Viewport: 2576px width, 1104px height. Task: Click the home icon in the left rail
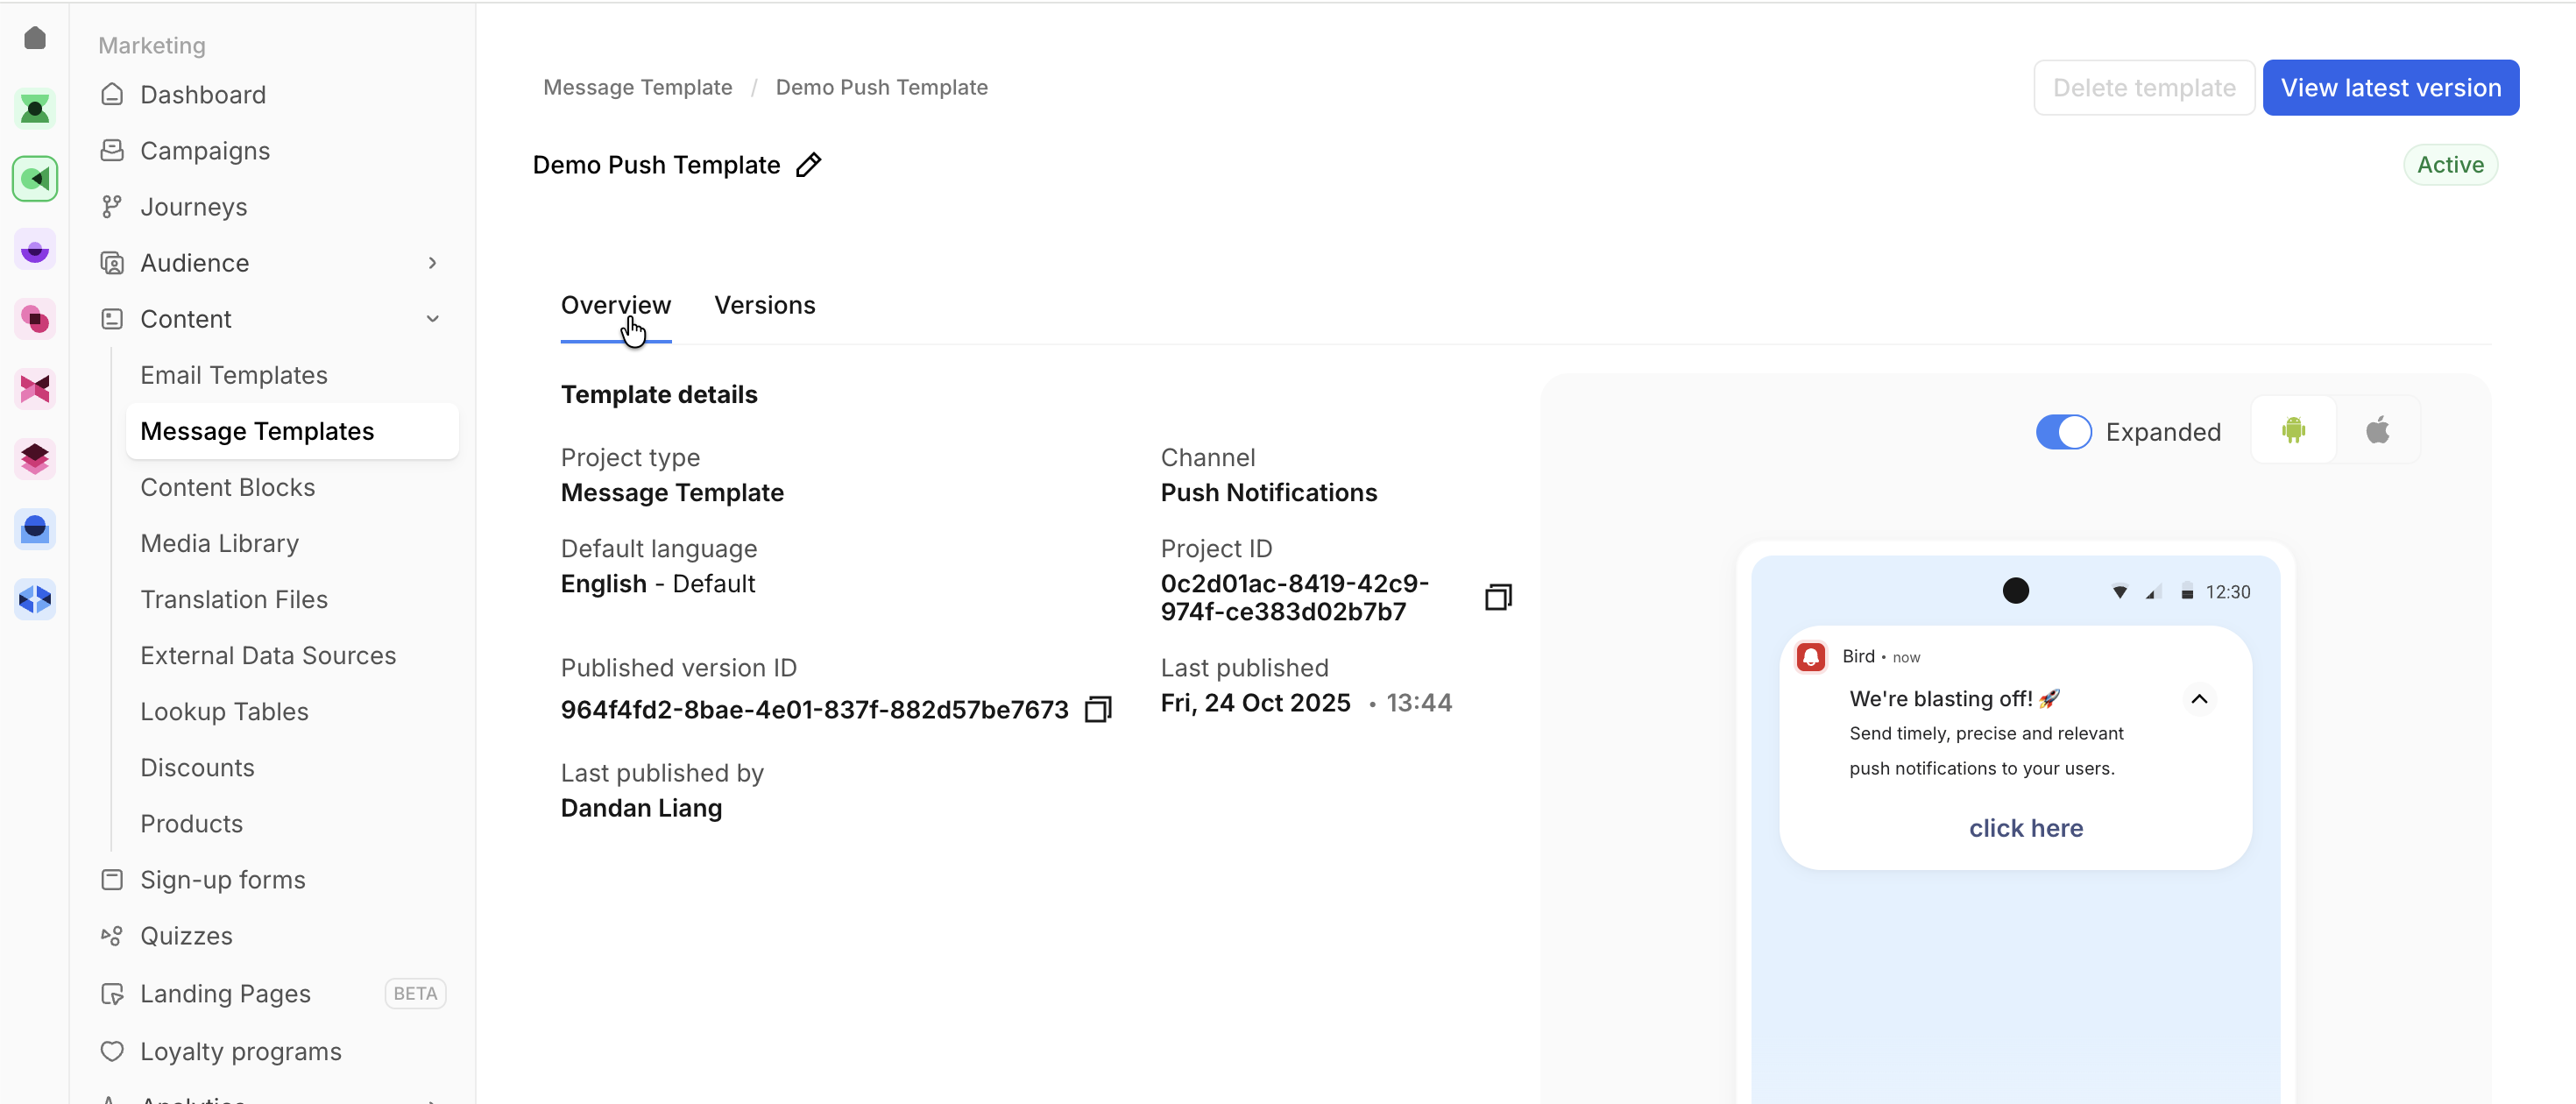pyautogui.click(x=35, y=38)
